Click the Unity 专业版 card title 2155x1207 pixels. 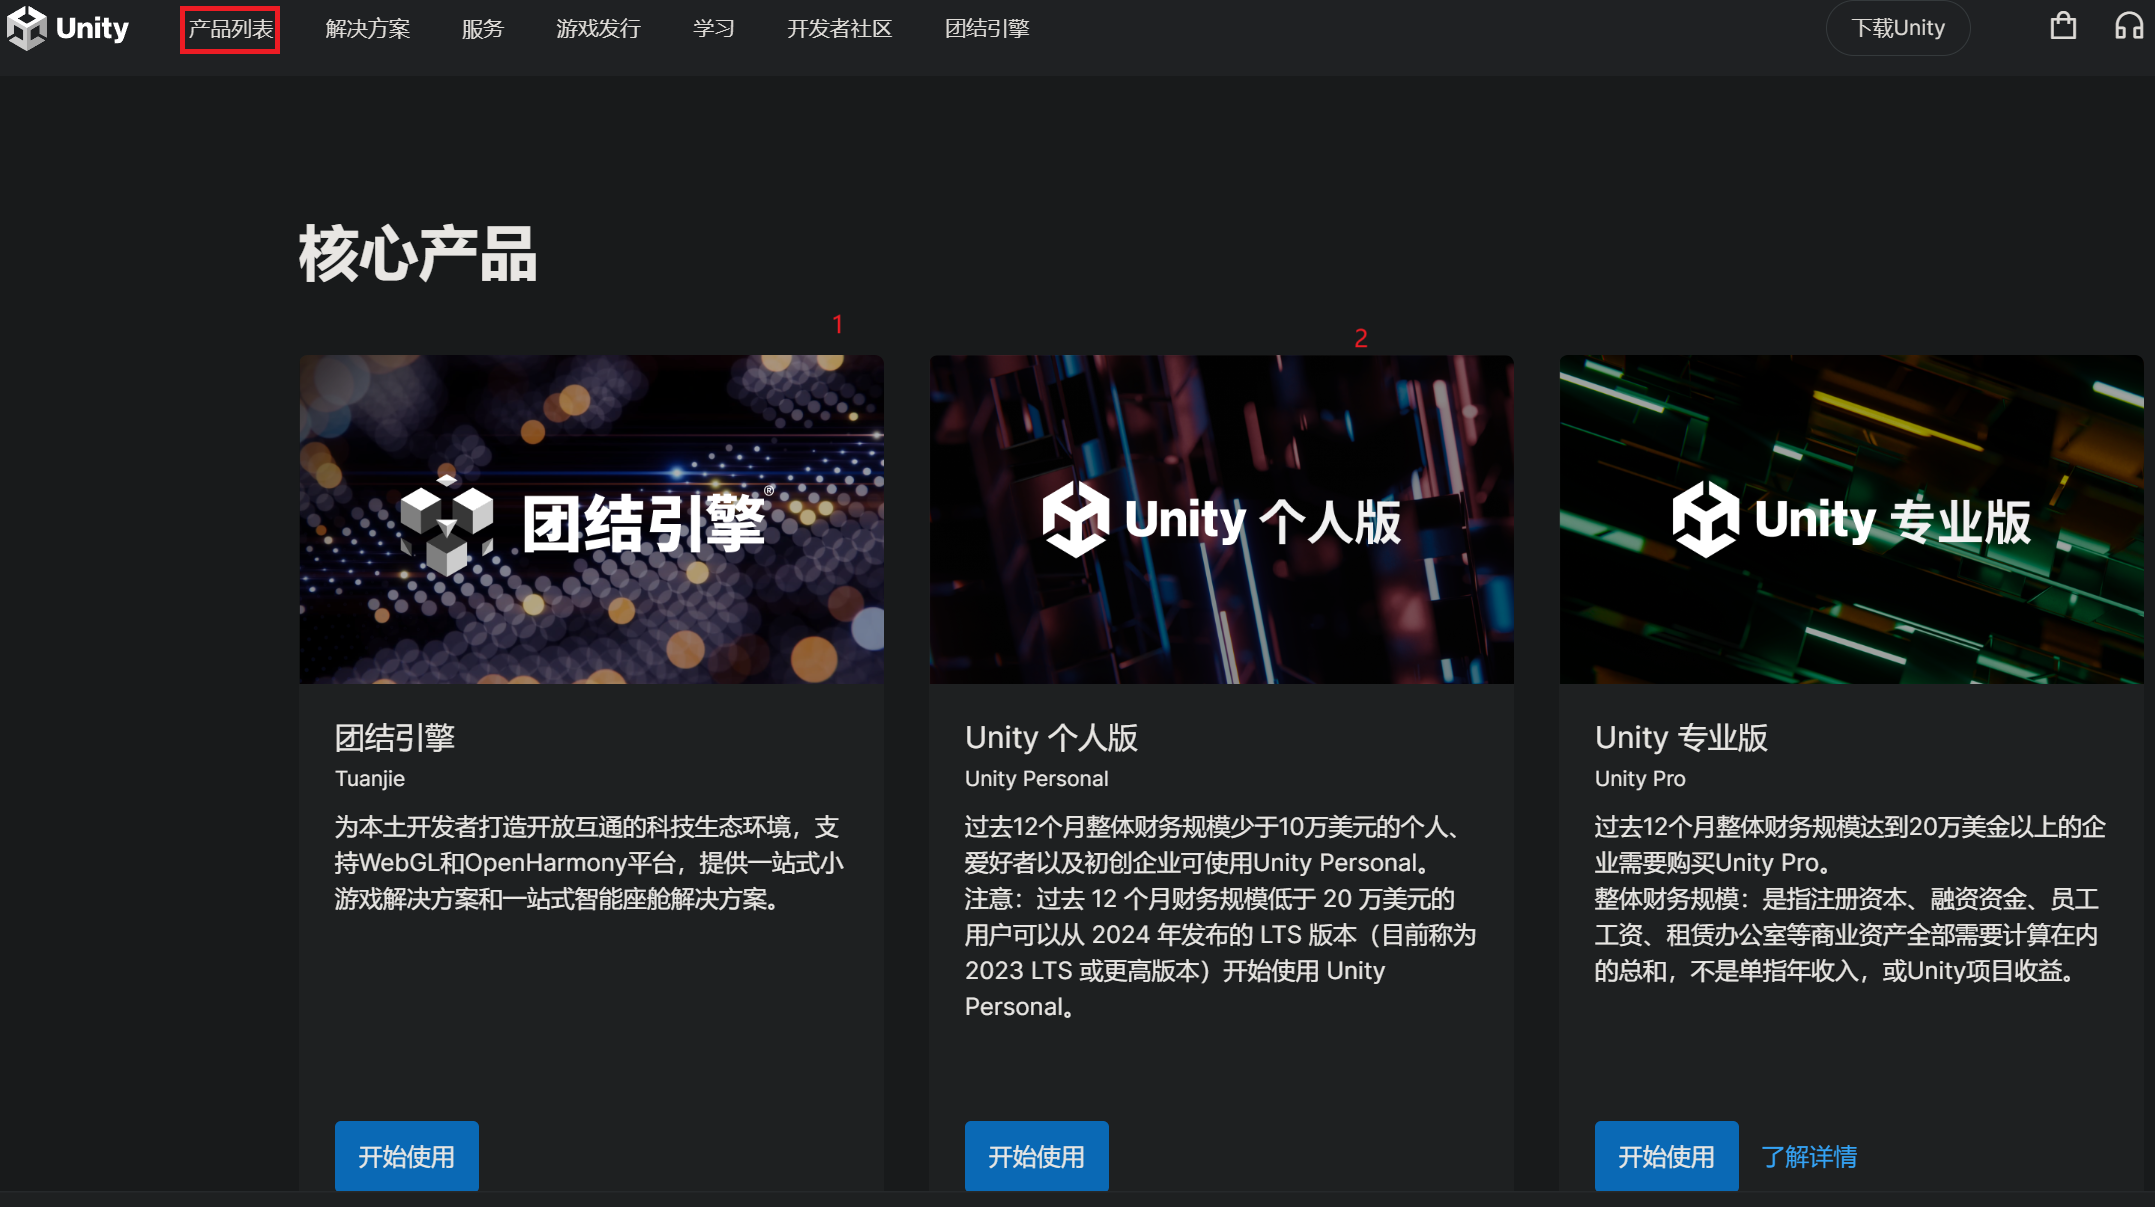[x=1681, y=738]
